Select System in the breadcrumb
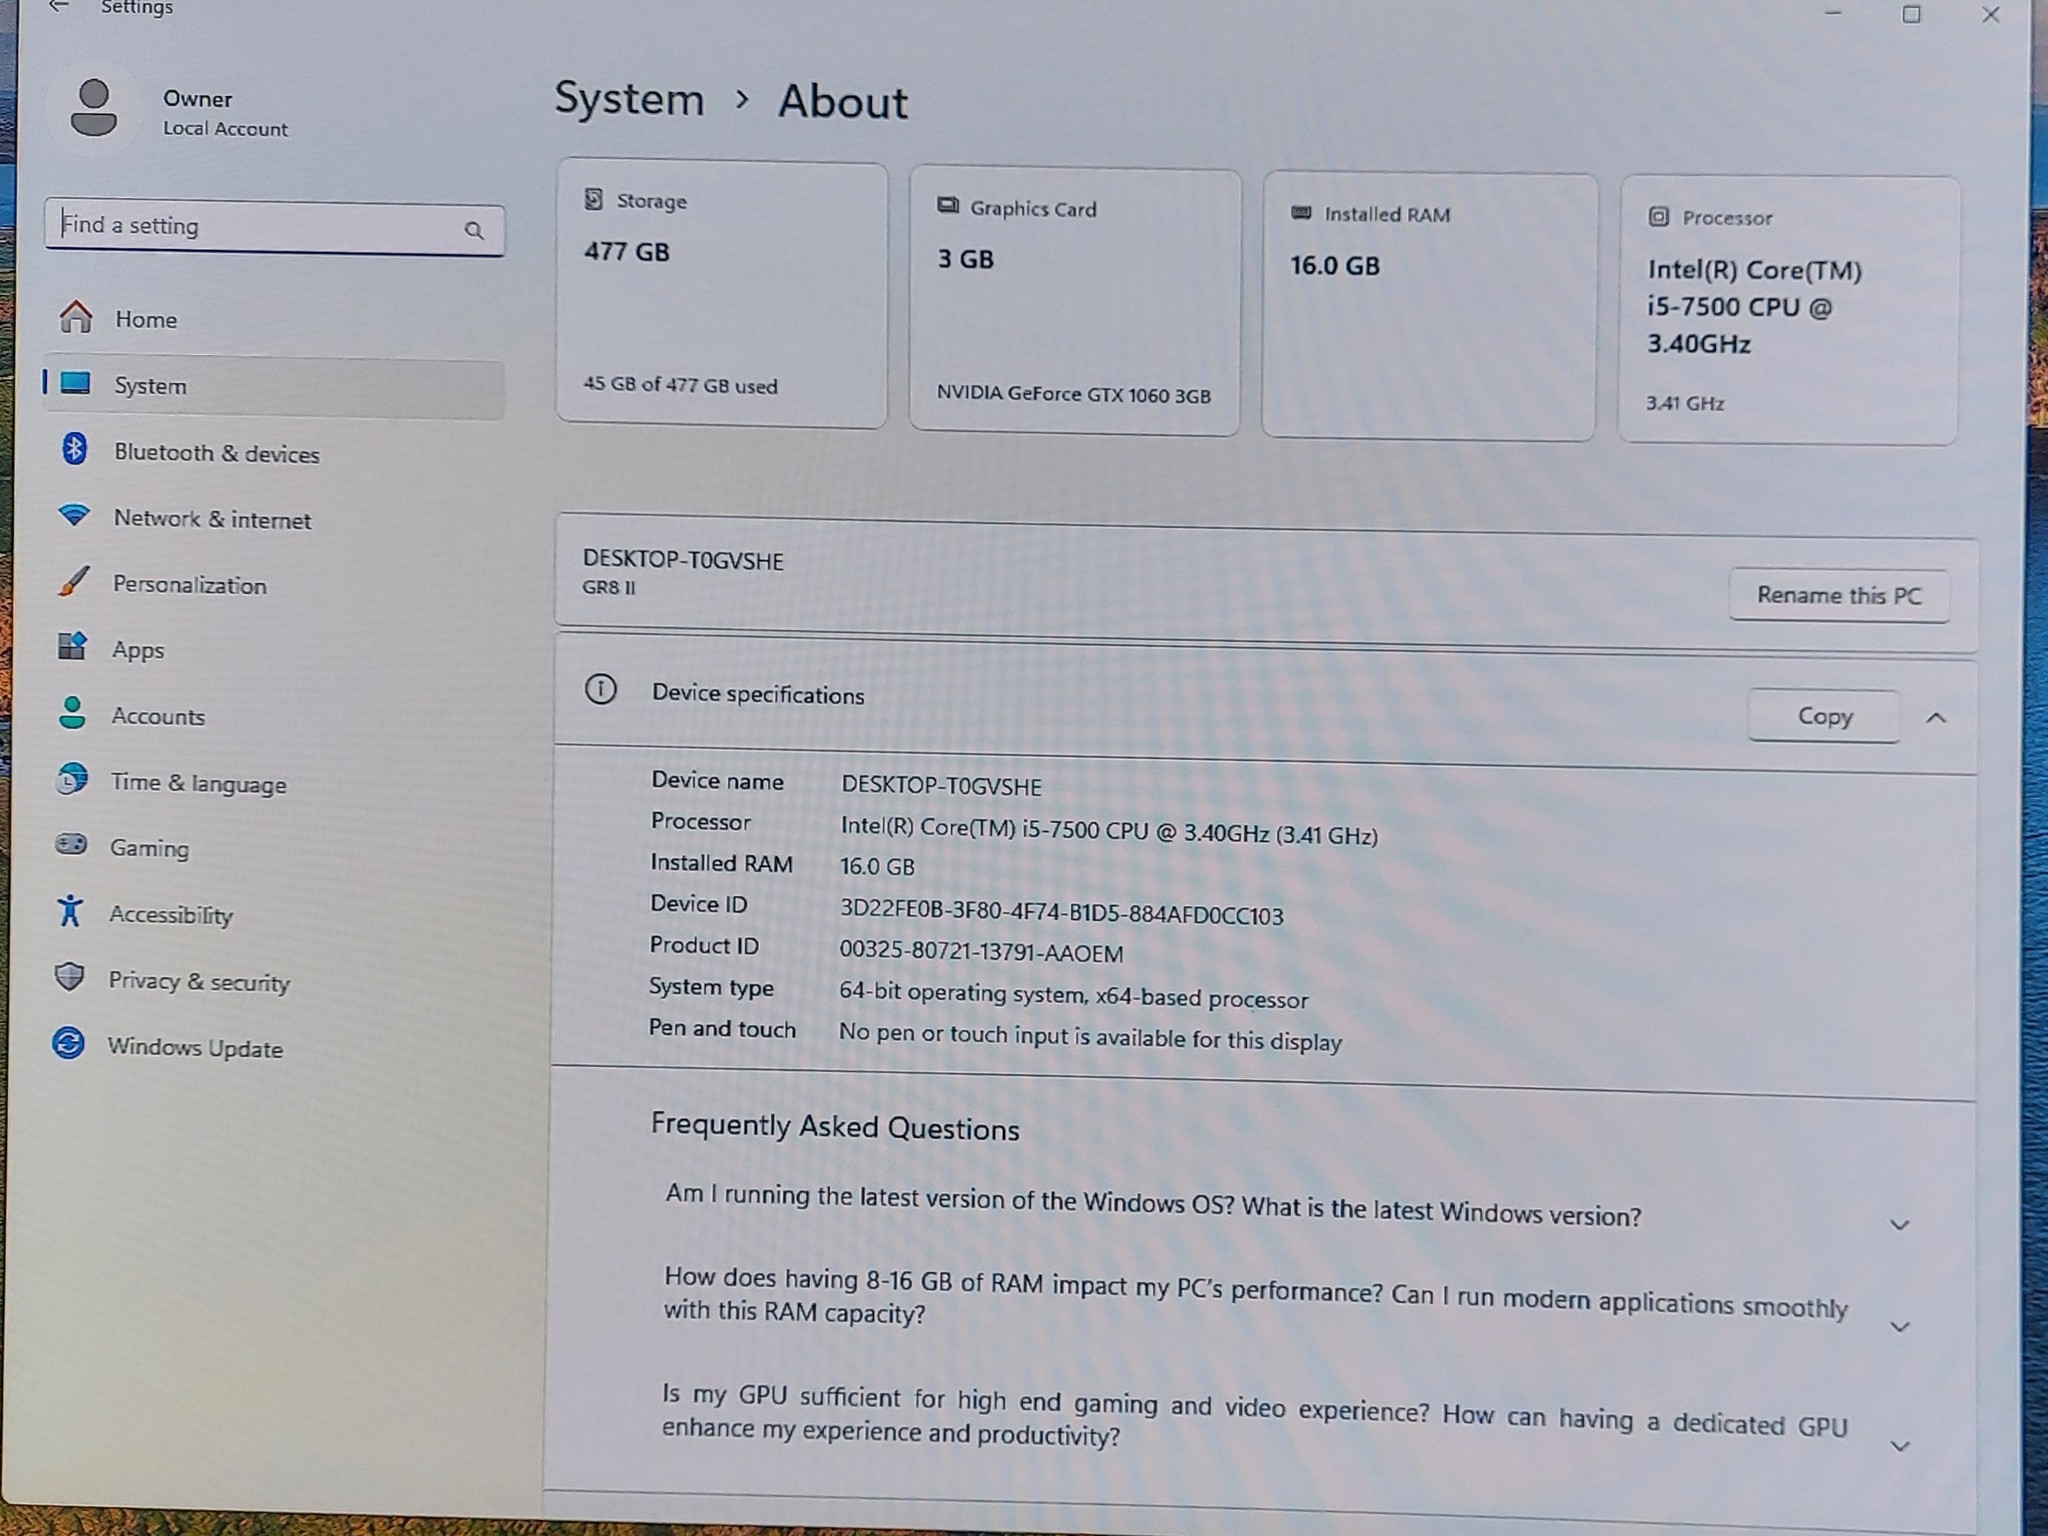 tap(629, 100)
